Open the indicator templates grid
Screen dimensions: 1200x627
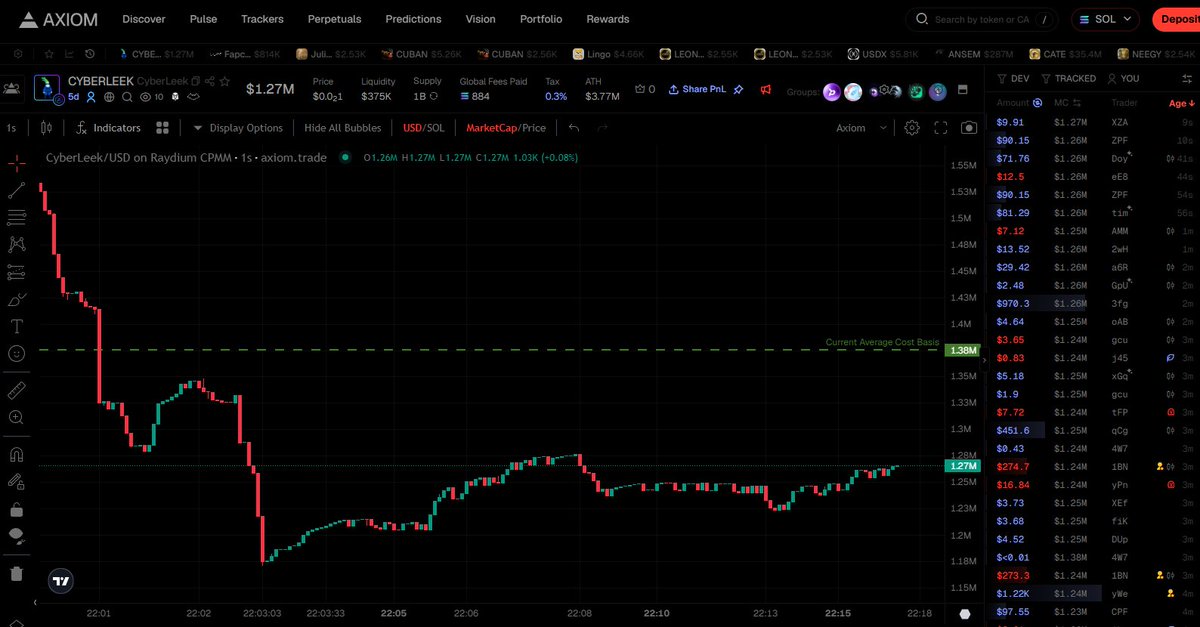(162, 128)
